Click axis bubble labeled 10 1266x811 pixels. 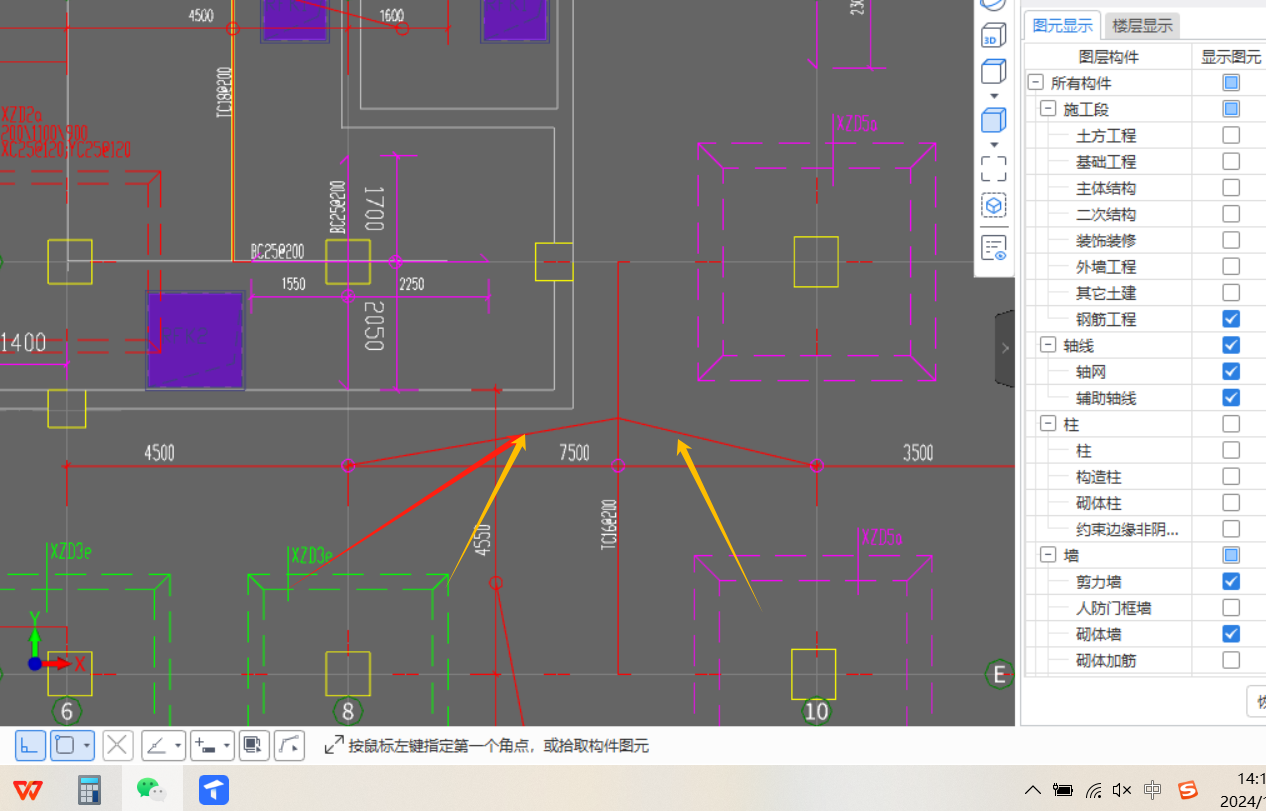[x=817, y=712]
